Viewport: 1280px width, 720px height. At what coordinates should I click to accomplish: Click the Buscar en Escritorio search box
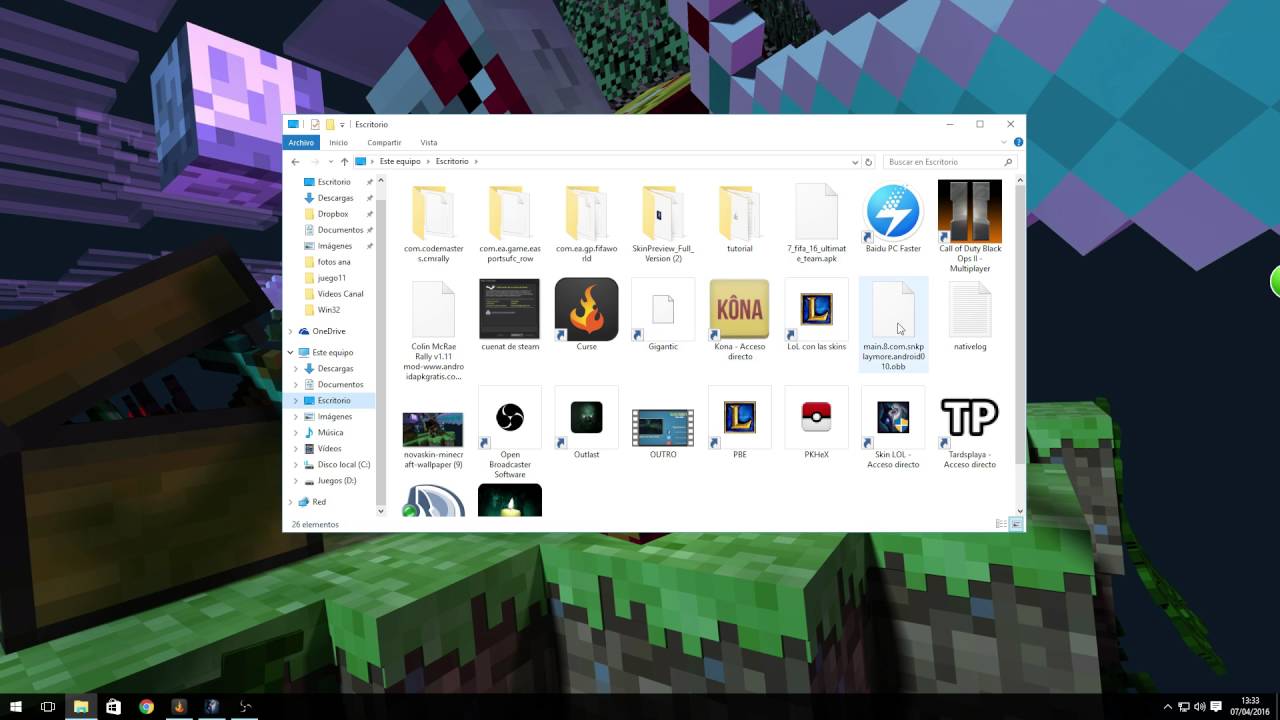click(950, 162)
